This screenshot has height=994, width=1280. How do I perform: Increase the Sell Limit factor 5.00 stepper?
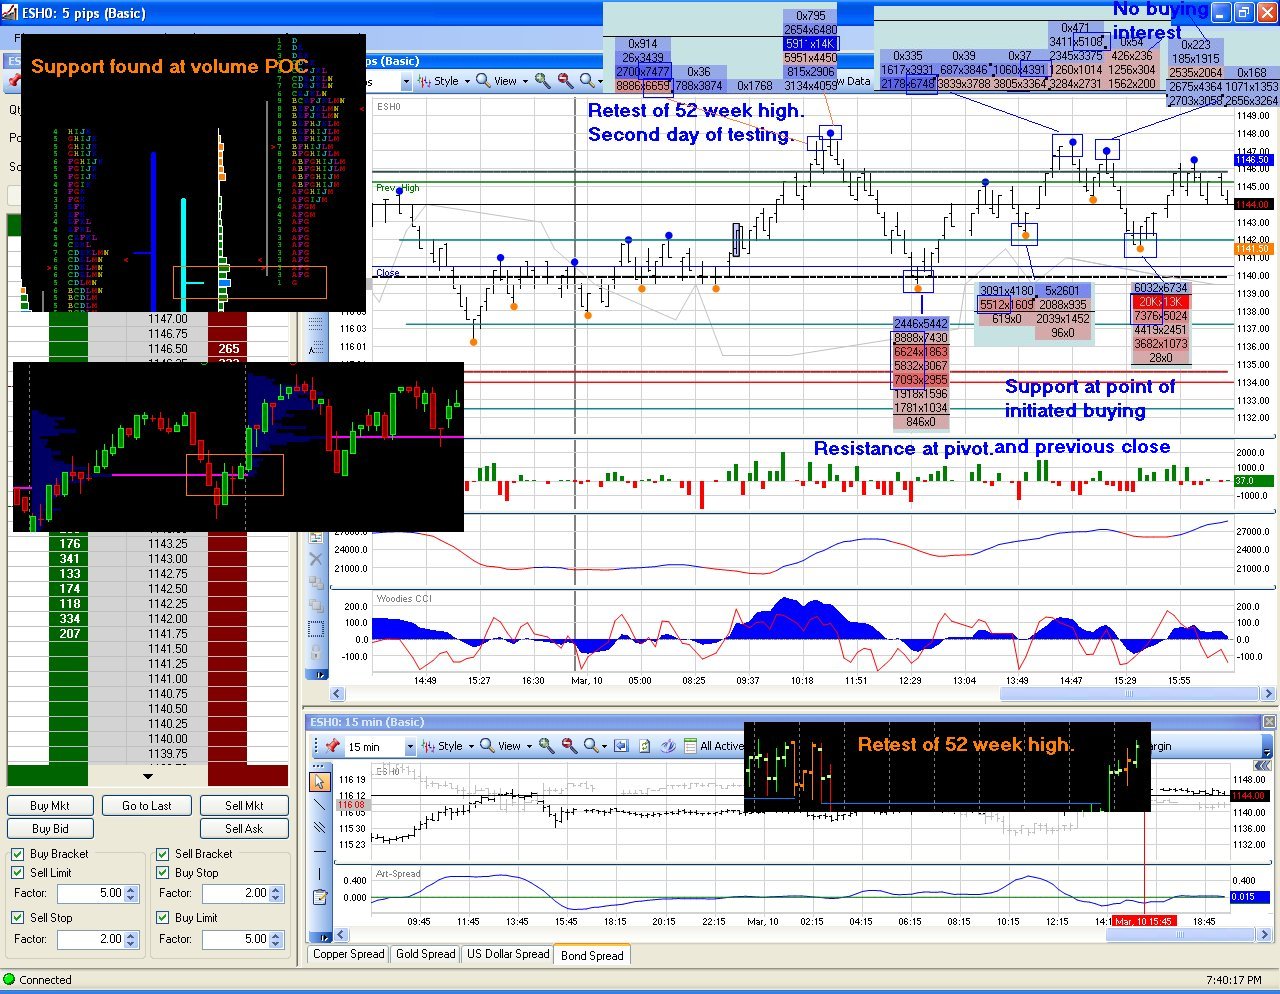tap(131, 889)
